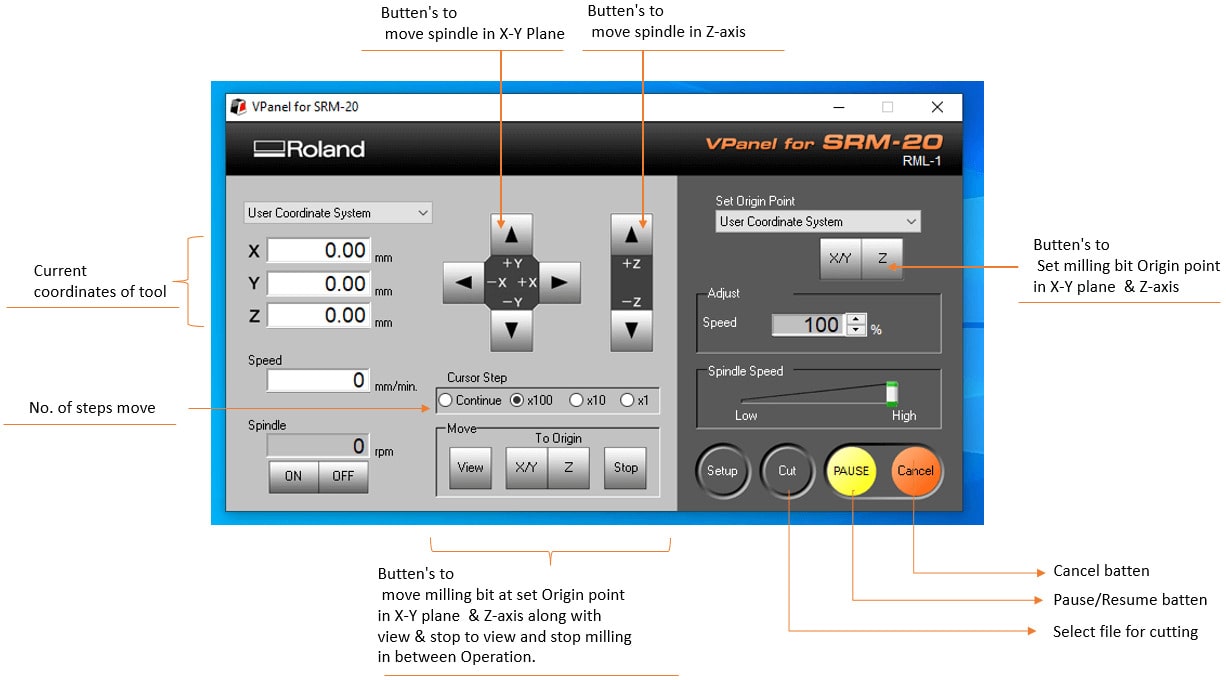Lower spindle with -Z down arrow

[x=631, y=330]
